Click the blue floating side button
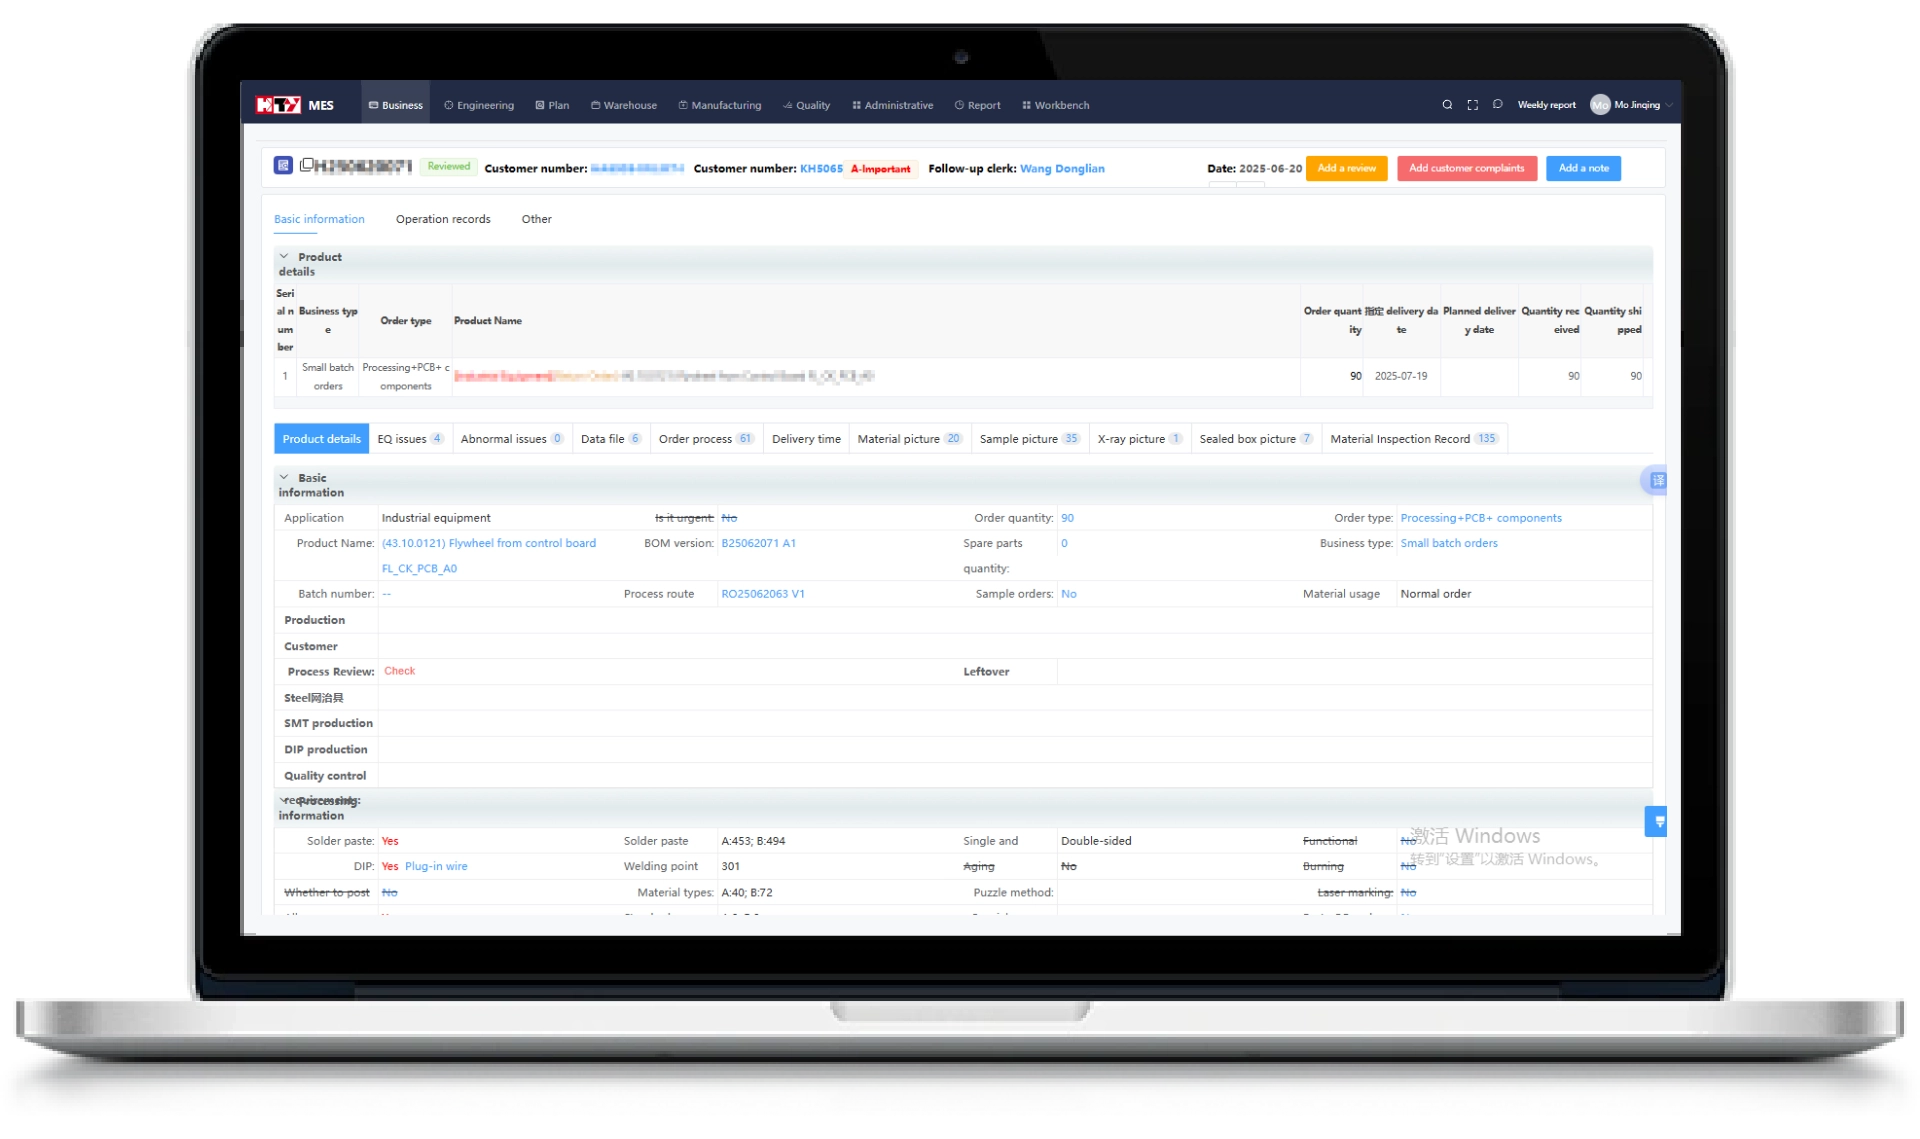Image resolution: width=1920 pixels, height=1139 pixels. (1658, 821)
